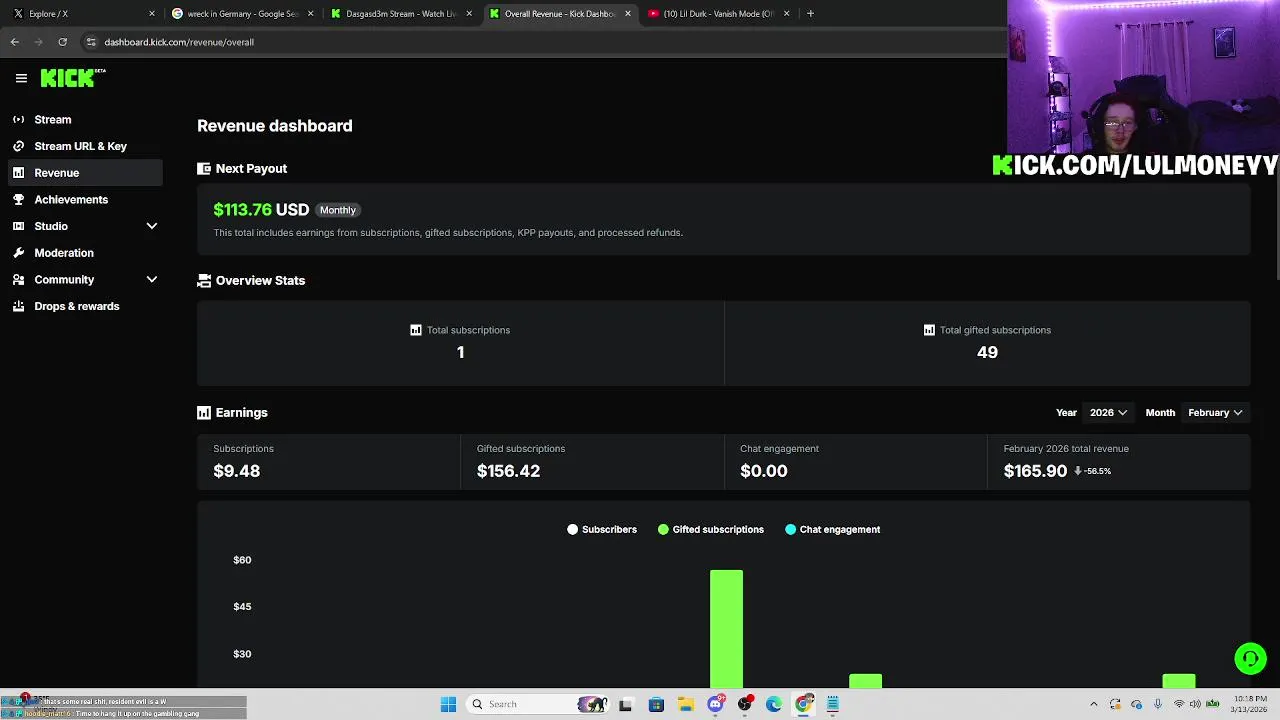Click the browser back arrow
Viewport: 1280px width, 720px height.
[x=15, y=42]
